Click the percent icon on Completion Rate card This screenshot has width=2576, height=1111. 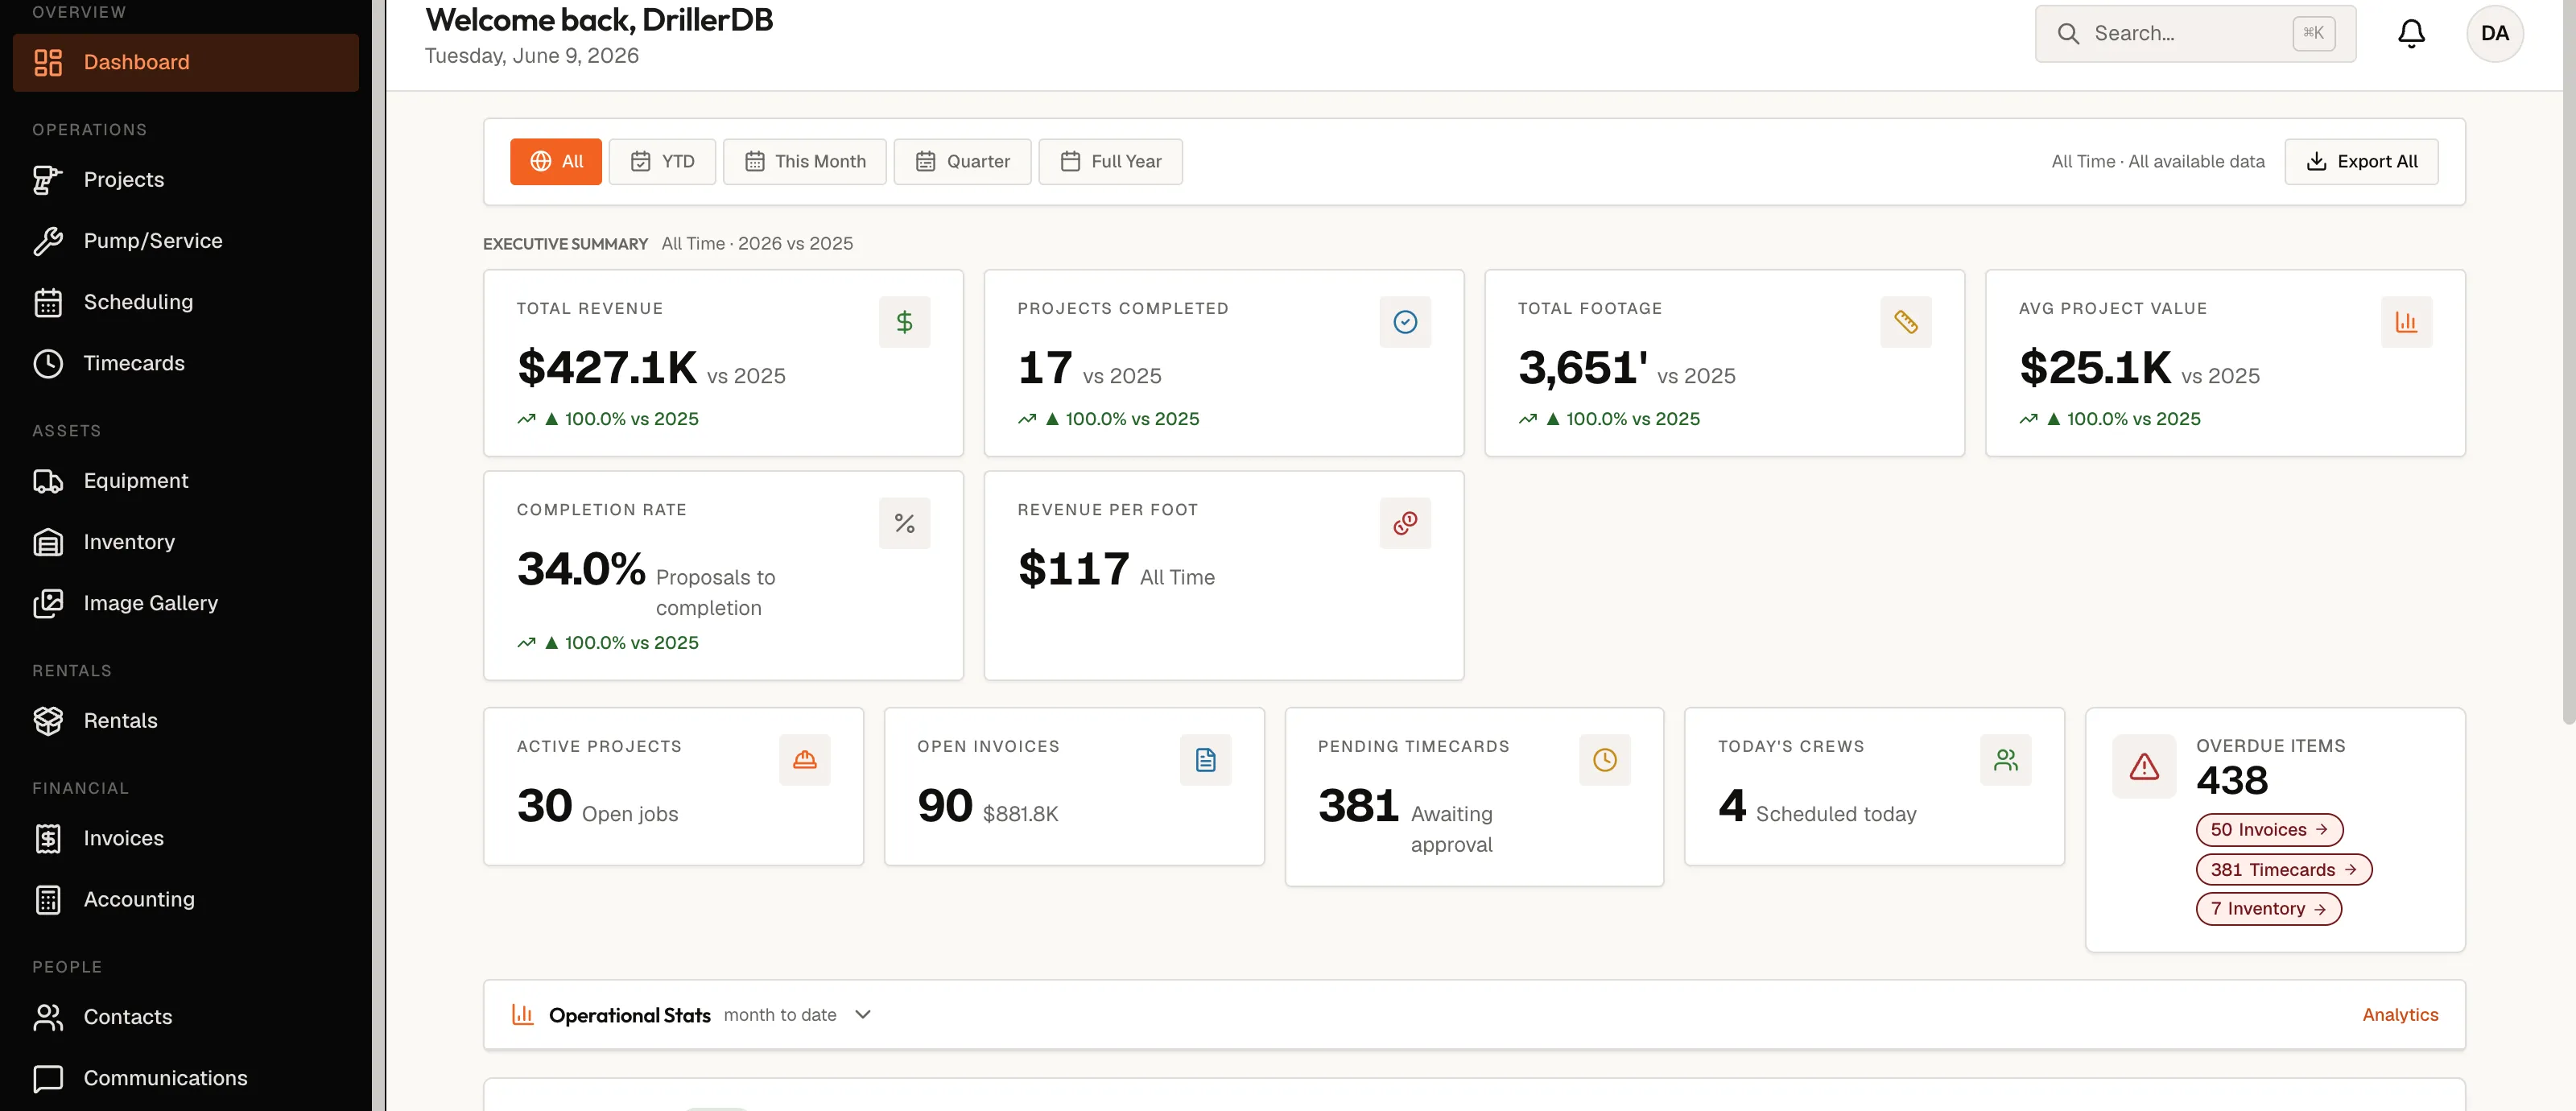coord(904,523)
